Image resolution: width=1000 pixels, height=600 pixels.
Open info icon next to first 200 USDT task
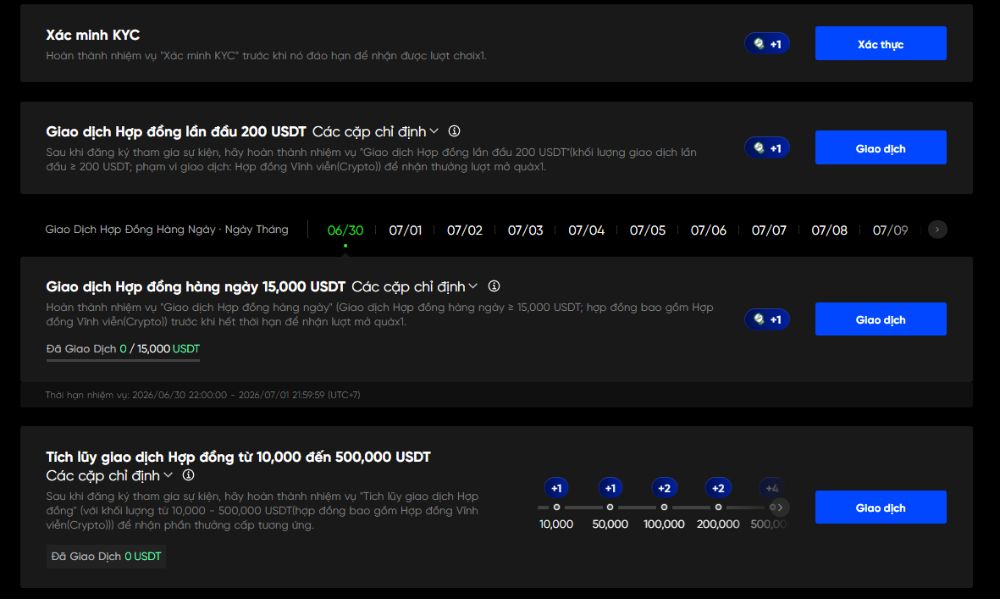[x=454, y=131]
